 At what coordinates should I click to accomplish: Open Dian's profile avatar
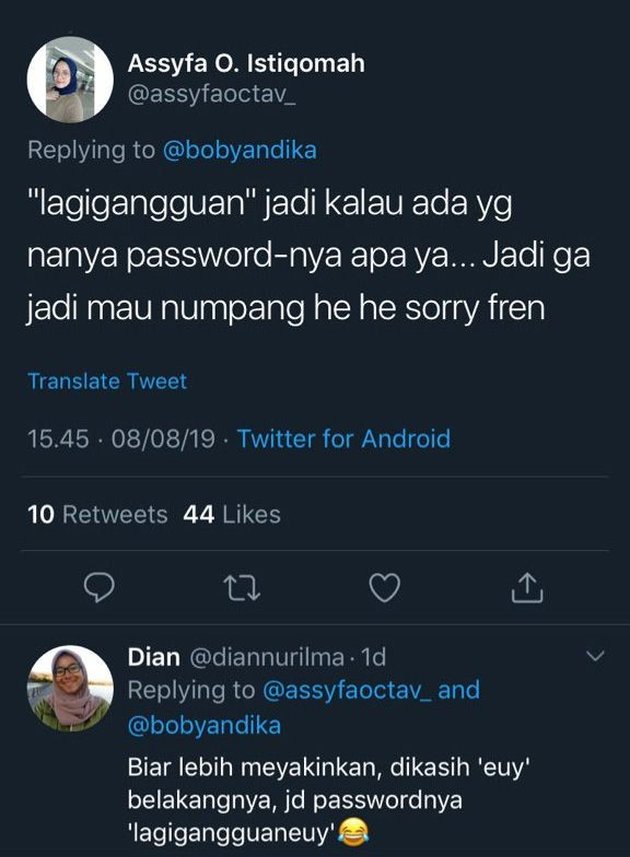(x=70, y=688)
